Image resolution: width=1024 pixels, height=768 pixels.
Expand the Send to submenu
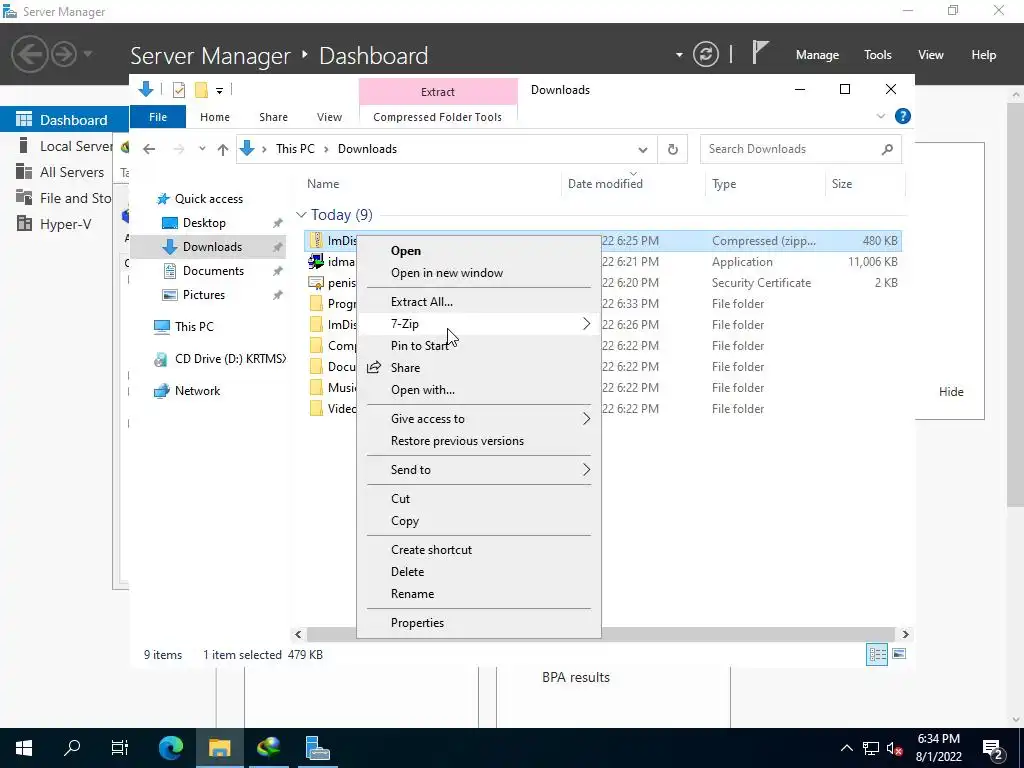[x=479, y=470]
